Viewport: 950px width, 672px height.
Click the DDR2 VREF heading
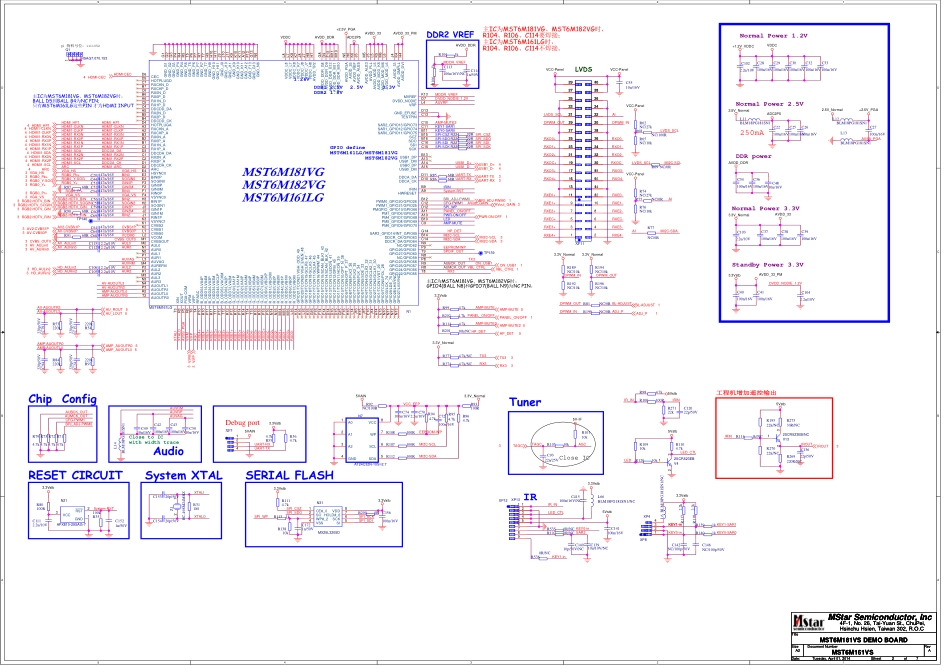click(450, 34)
